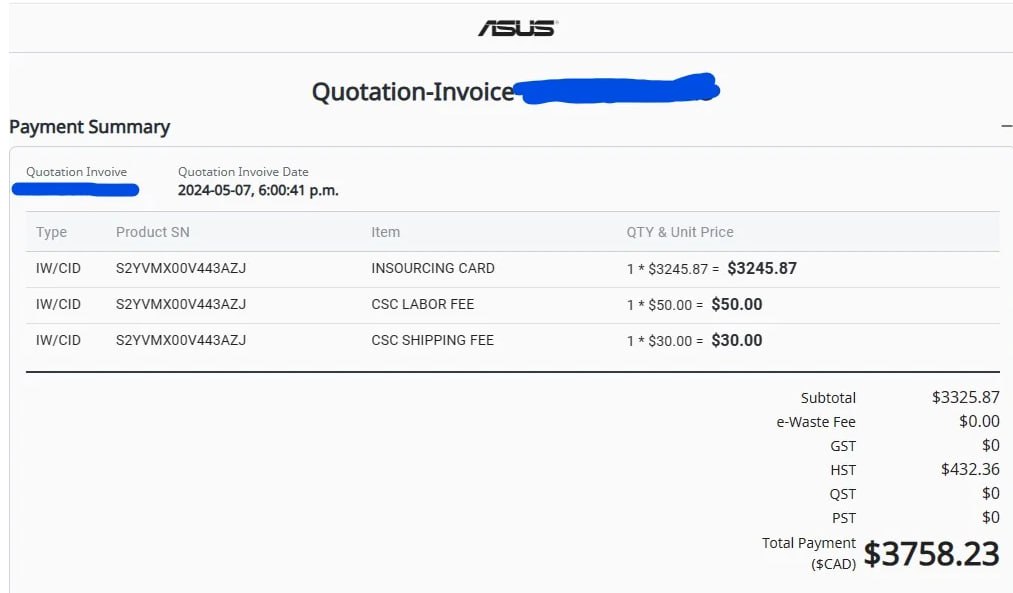Click the Total Payment amount $3758.23
Screen dimensions: 1013x593
coord(931,553)
